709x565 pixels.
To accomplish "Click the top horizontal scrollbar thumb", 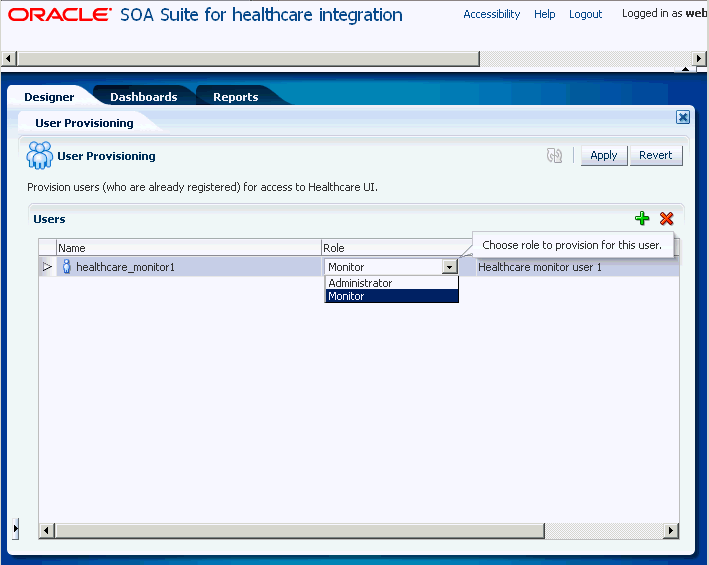I will coord(248,58).
